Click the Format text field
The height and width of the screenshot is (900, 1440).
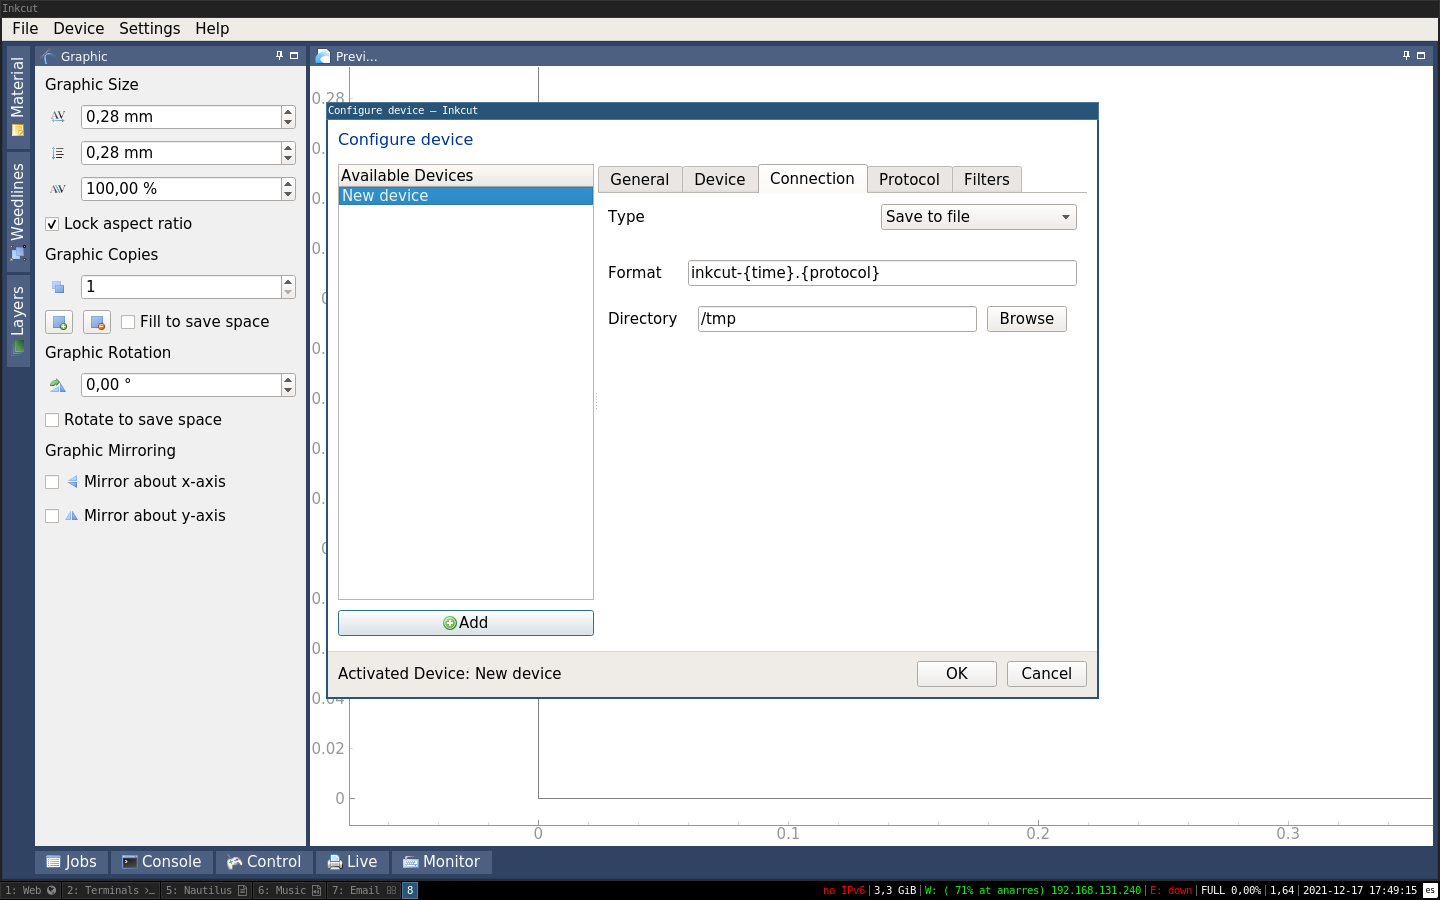click(x=881, y=273)
